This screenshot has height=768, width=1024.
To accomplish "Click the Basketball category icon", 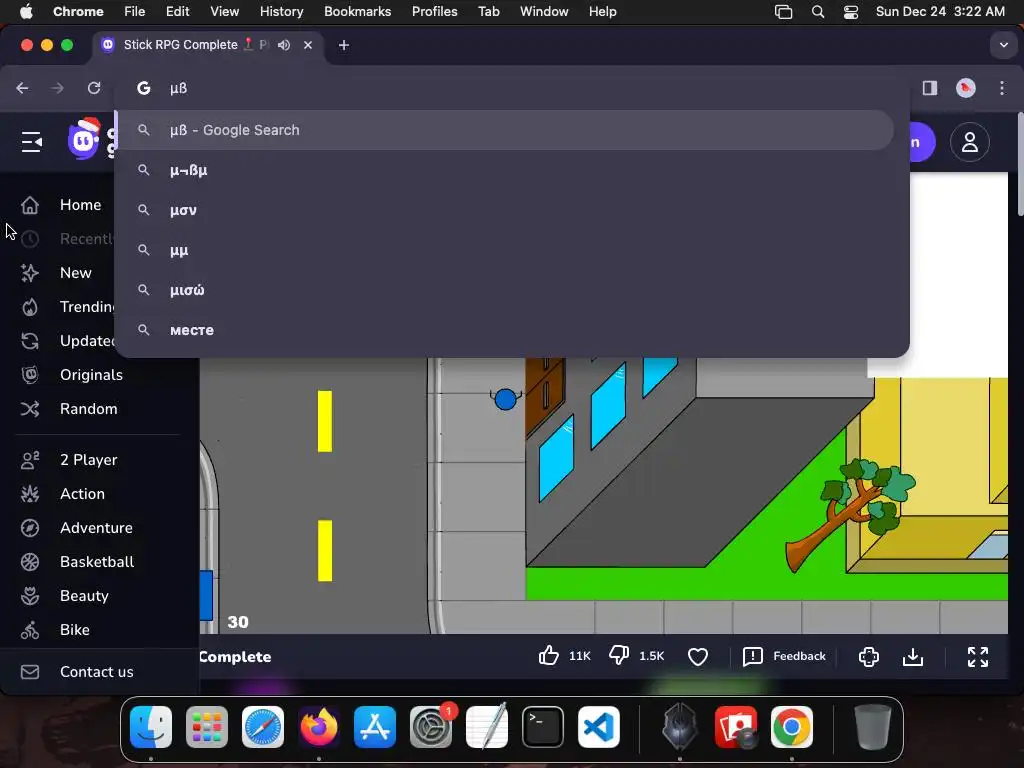I will [30, 562].
